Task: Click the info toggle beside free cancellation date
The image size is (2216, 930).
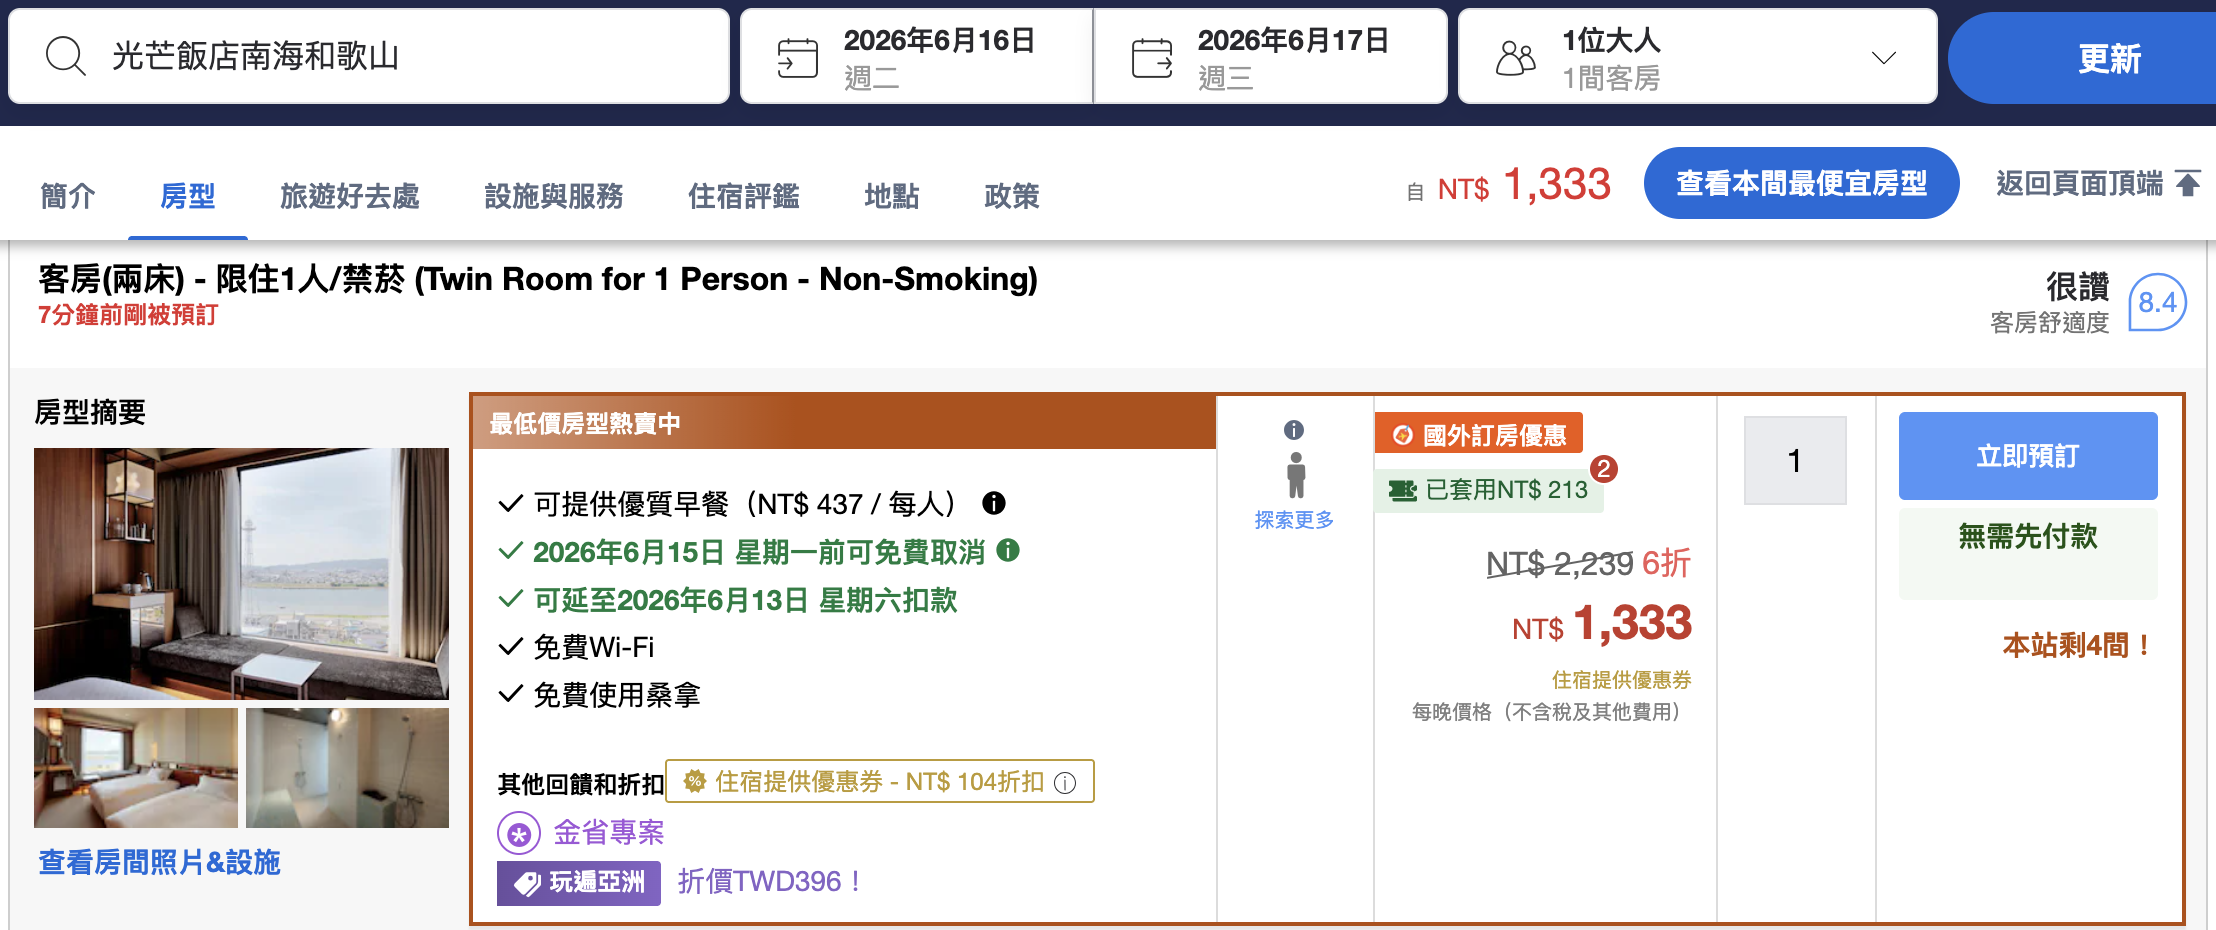Action: coord(1012,551)
